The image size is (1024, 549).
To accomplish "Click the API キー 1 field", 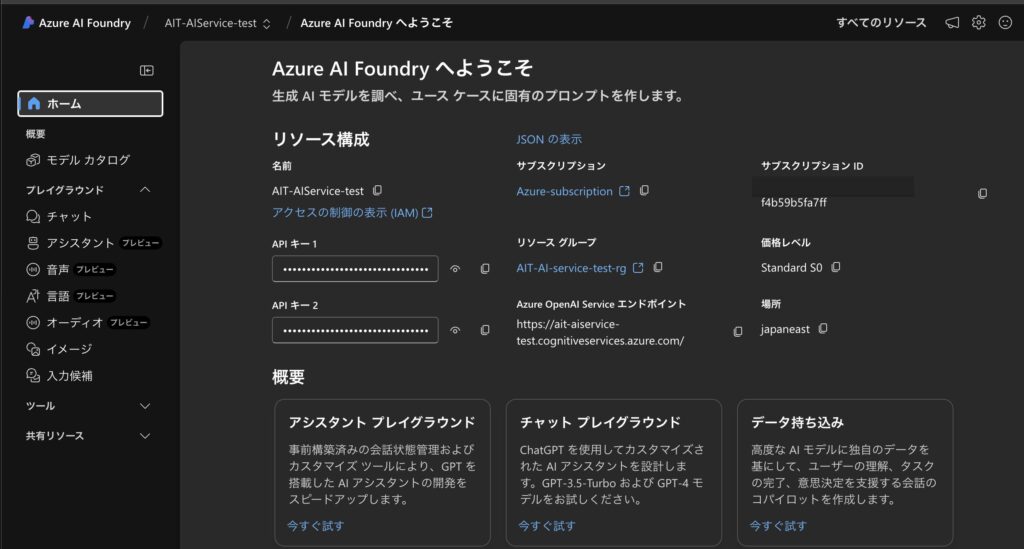I will coord(355,269).
